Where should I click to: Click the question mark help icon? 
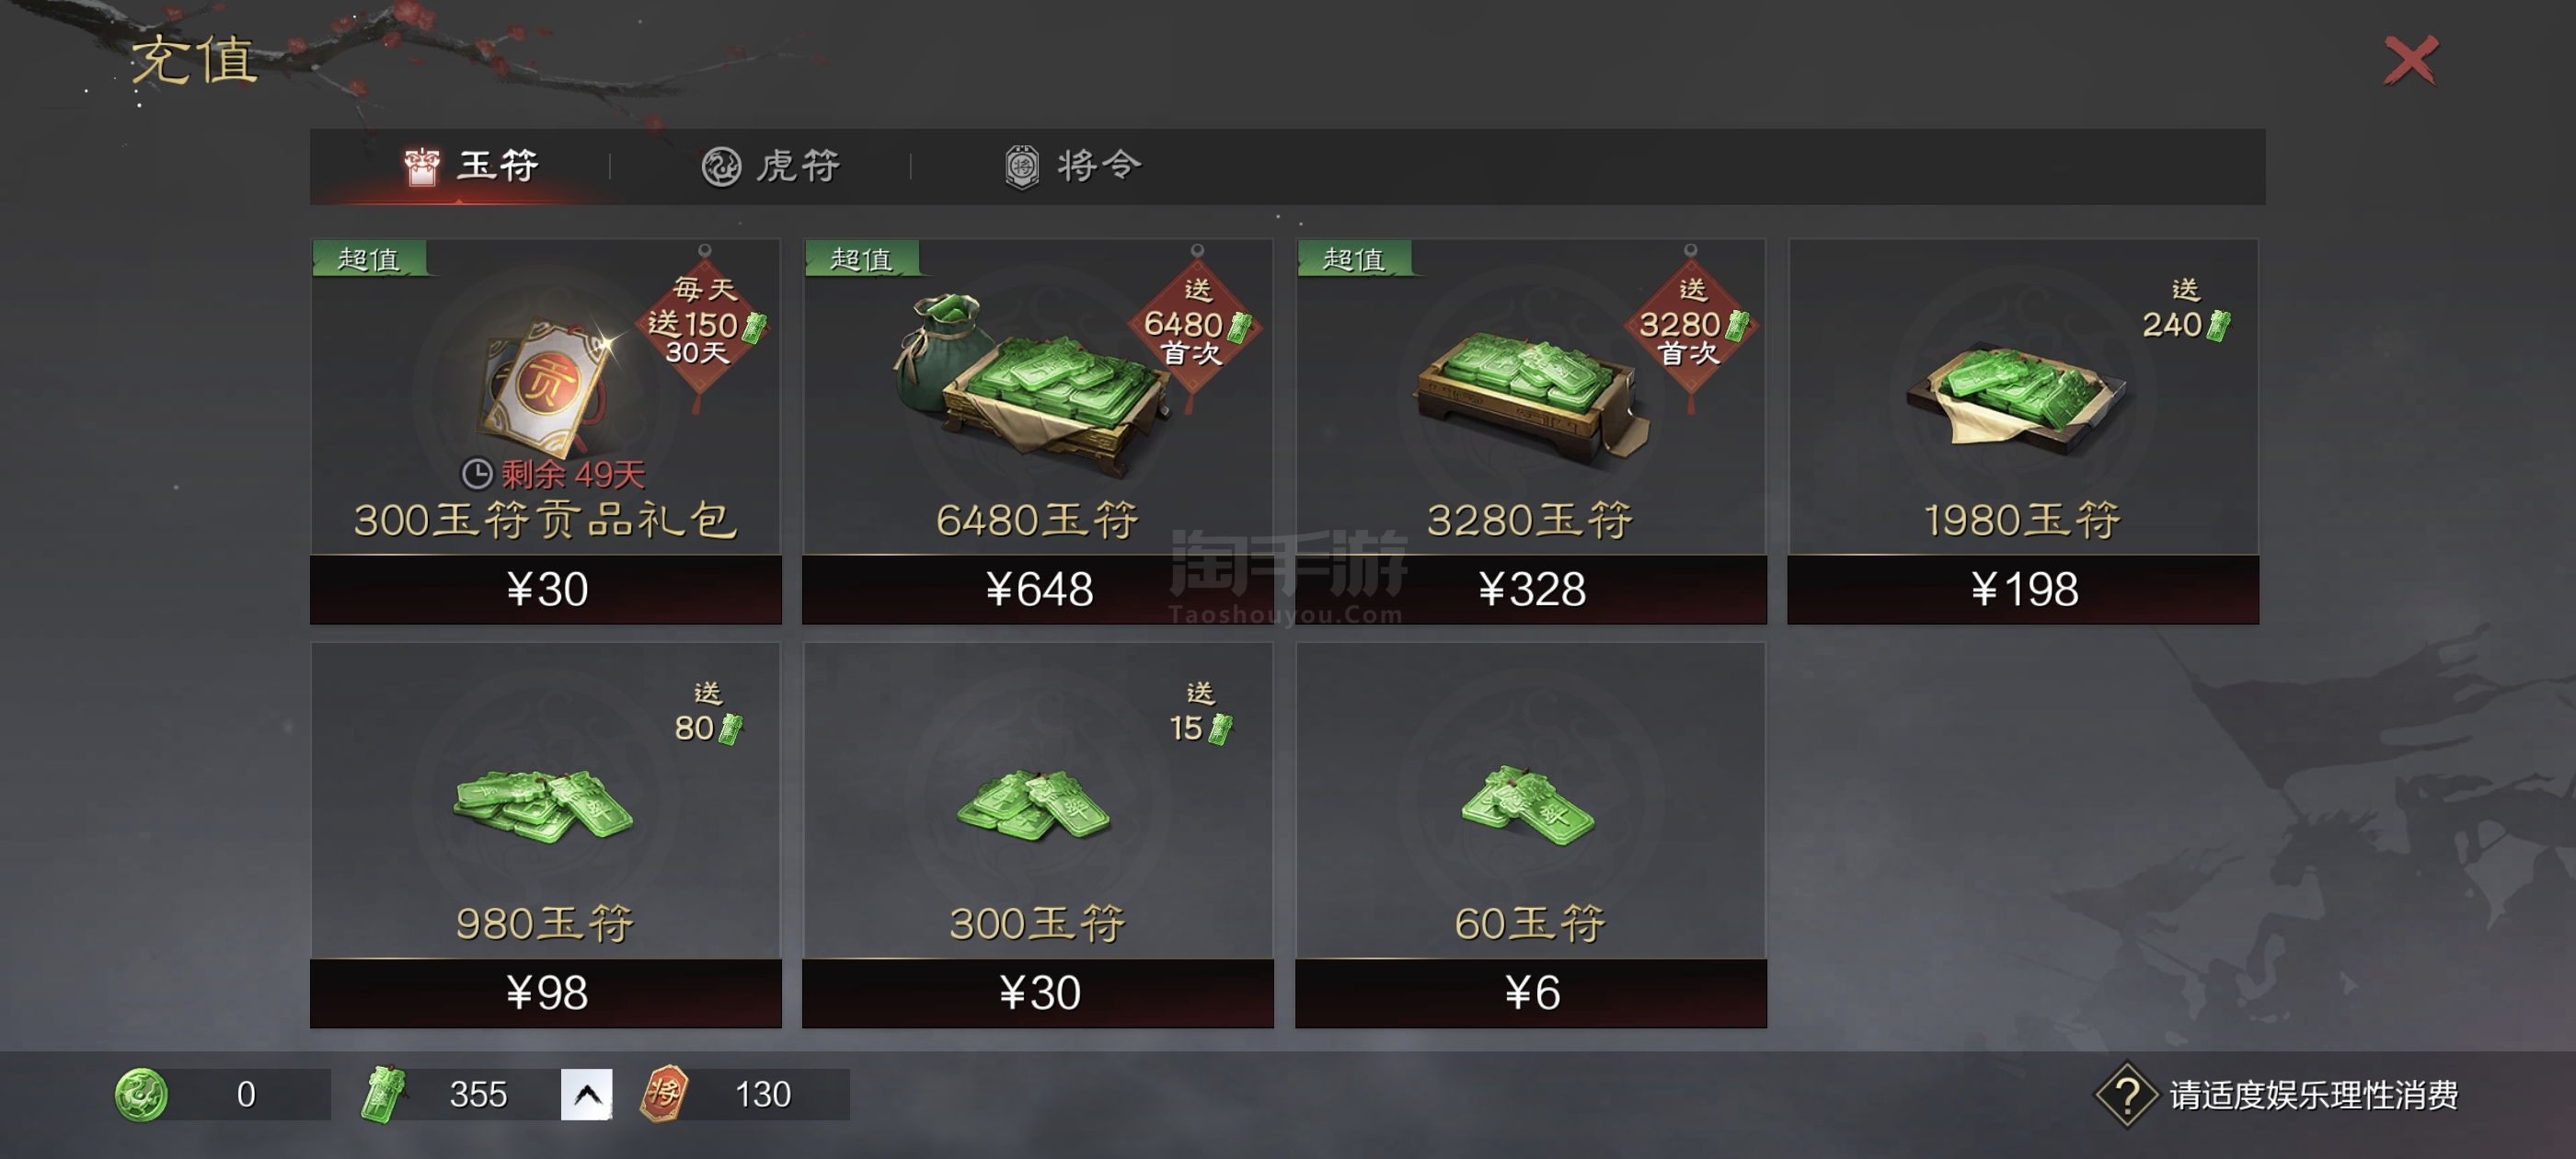click(x=2126, y=1094)
